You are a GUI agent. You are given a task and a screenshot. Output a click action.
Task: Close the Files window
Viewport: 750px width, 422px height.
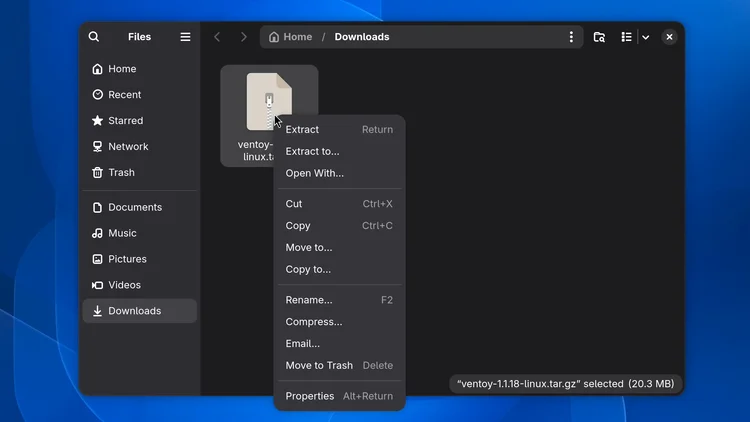[669, 37]
